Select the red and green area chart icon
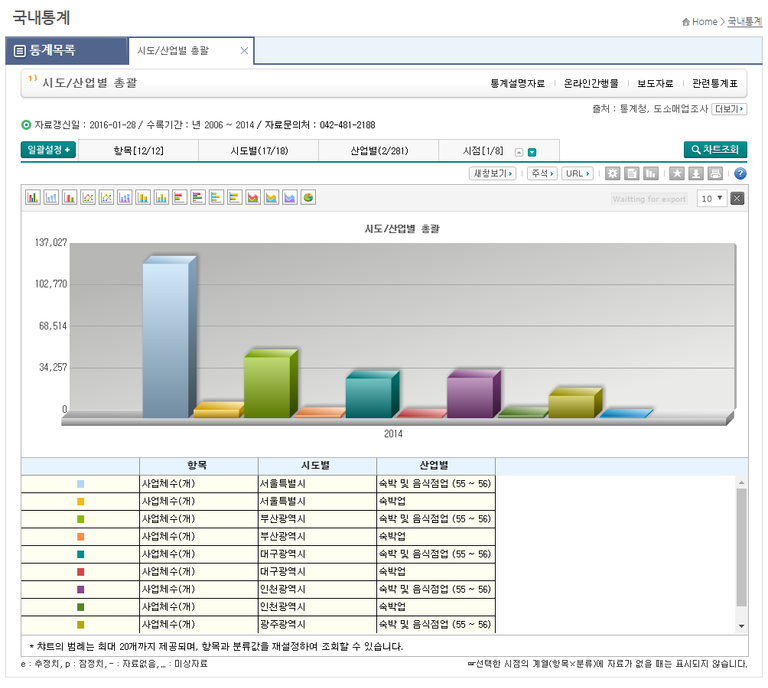 [x=253, y=197]
